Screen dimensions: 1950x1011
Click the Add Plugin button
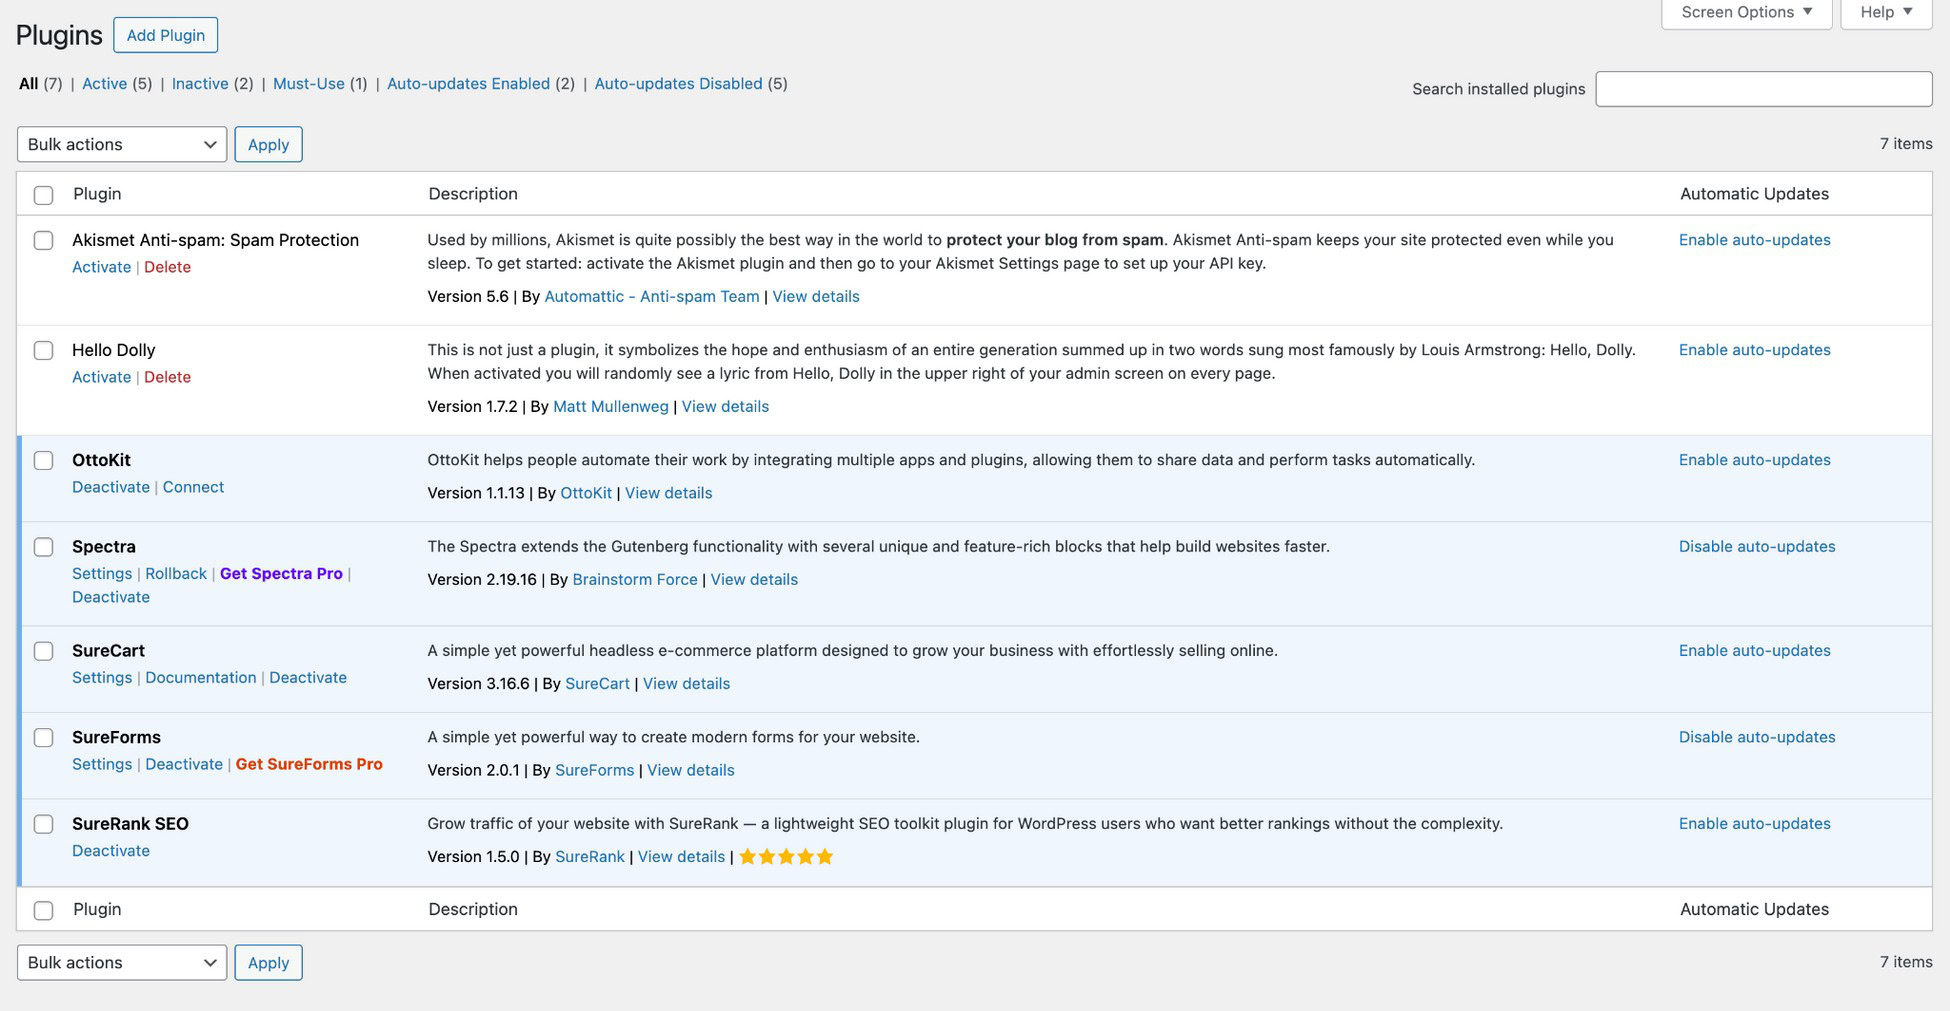[x=166, y=35]
